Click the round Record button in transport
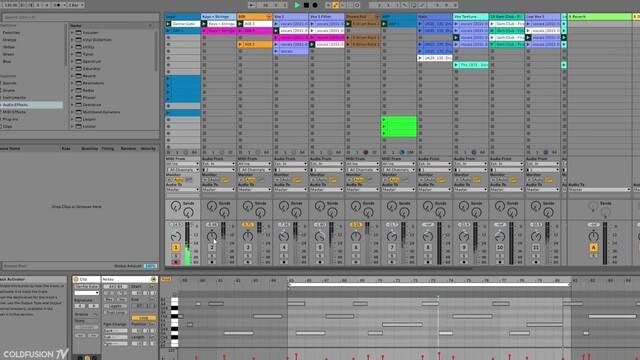The image size is (640, 360). coord(315,5)
